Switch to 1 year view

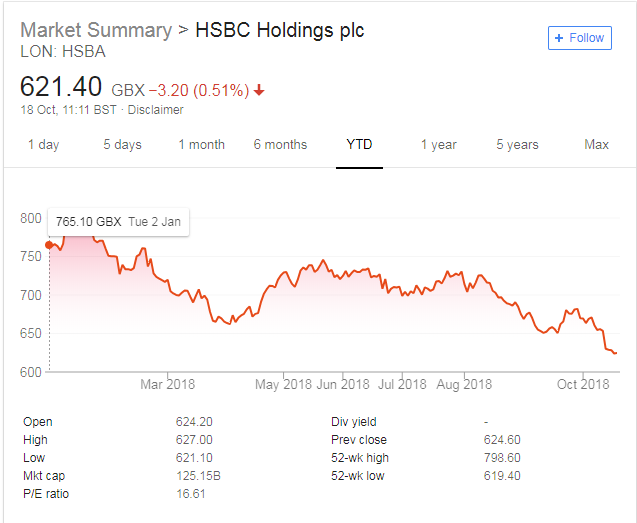coord(438,145)
